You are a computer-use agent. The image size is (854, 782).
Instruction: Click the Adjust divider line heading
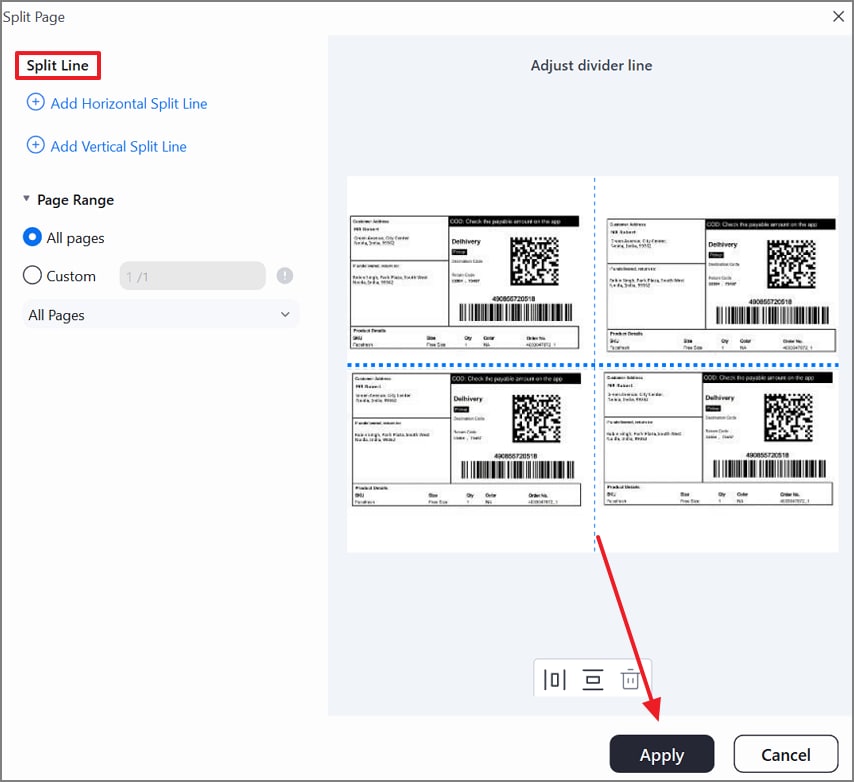pyautogui.click(x=591, y=65)
